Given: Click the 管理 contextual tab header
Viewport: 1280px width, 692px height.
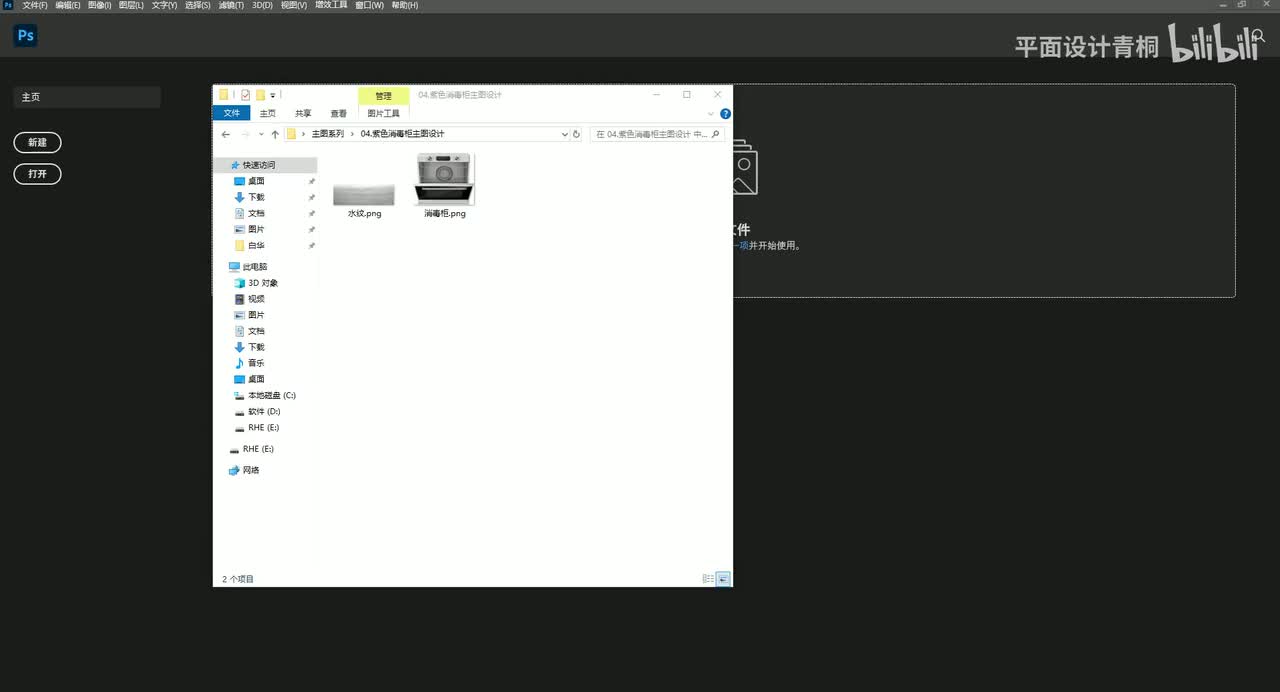Looking at the screenshot, I should coord(384,96).
